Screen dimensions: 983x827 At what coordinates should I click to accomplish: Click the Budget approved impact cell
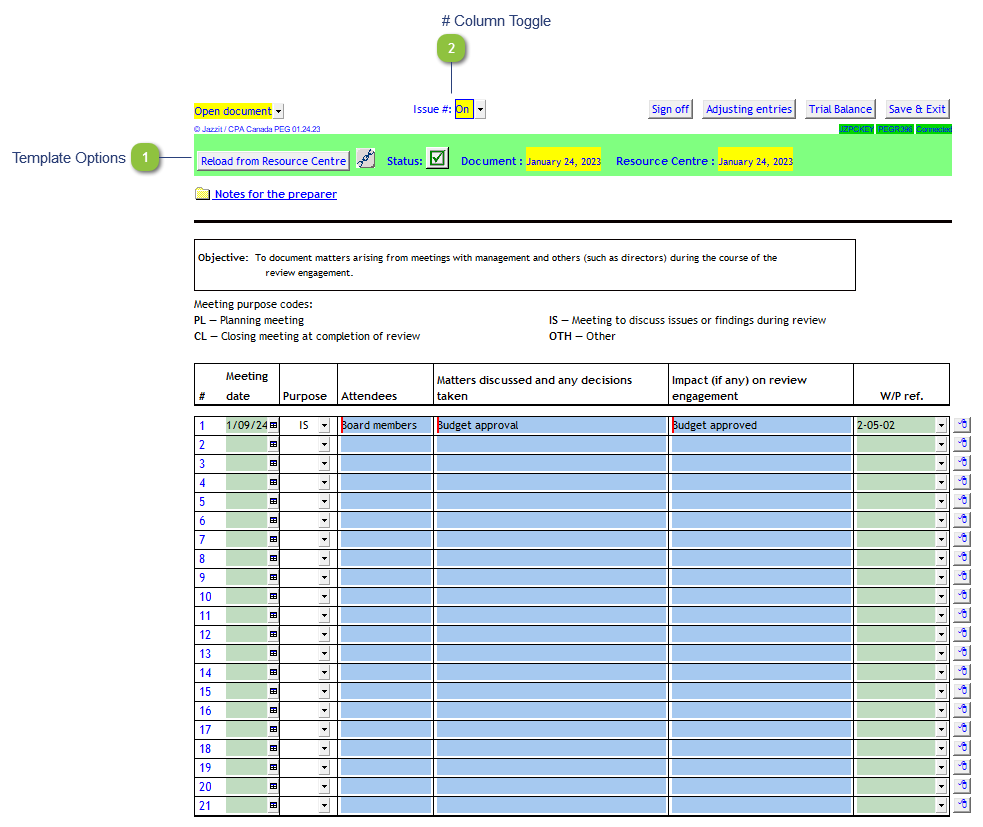761,425
